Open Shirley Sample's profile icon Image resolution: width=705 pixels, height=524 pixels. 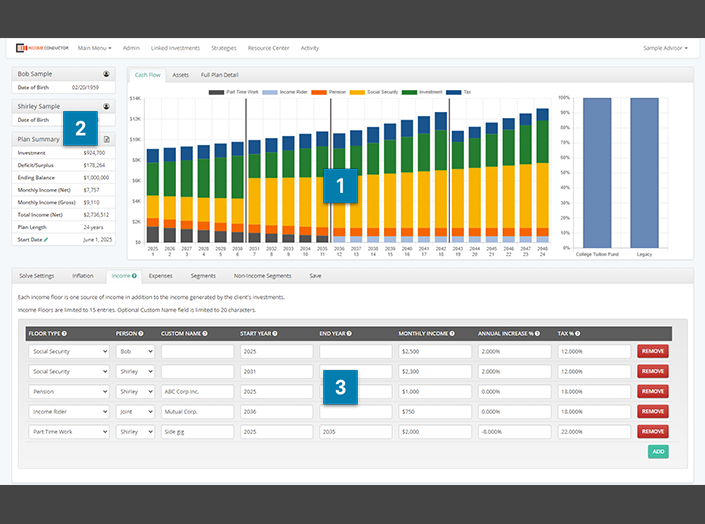coord(106,106)
